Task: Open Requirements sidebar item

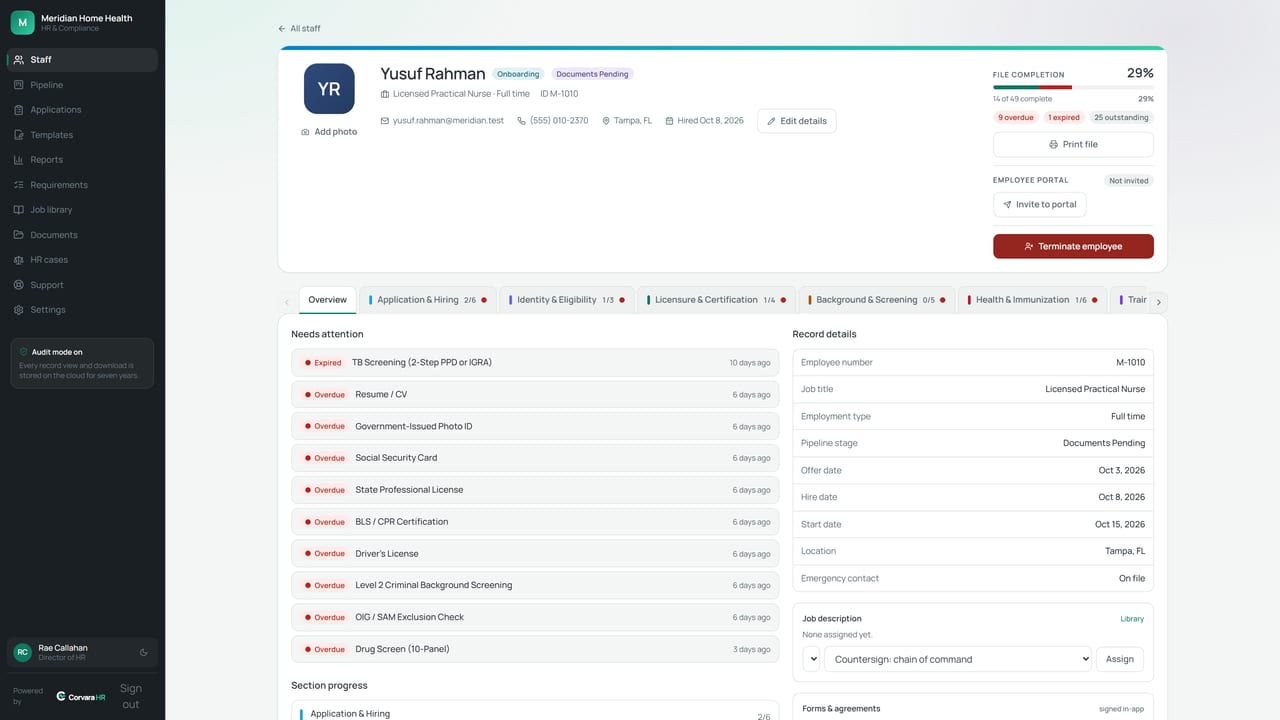Action: tap(82, 185)
